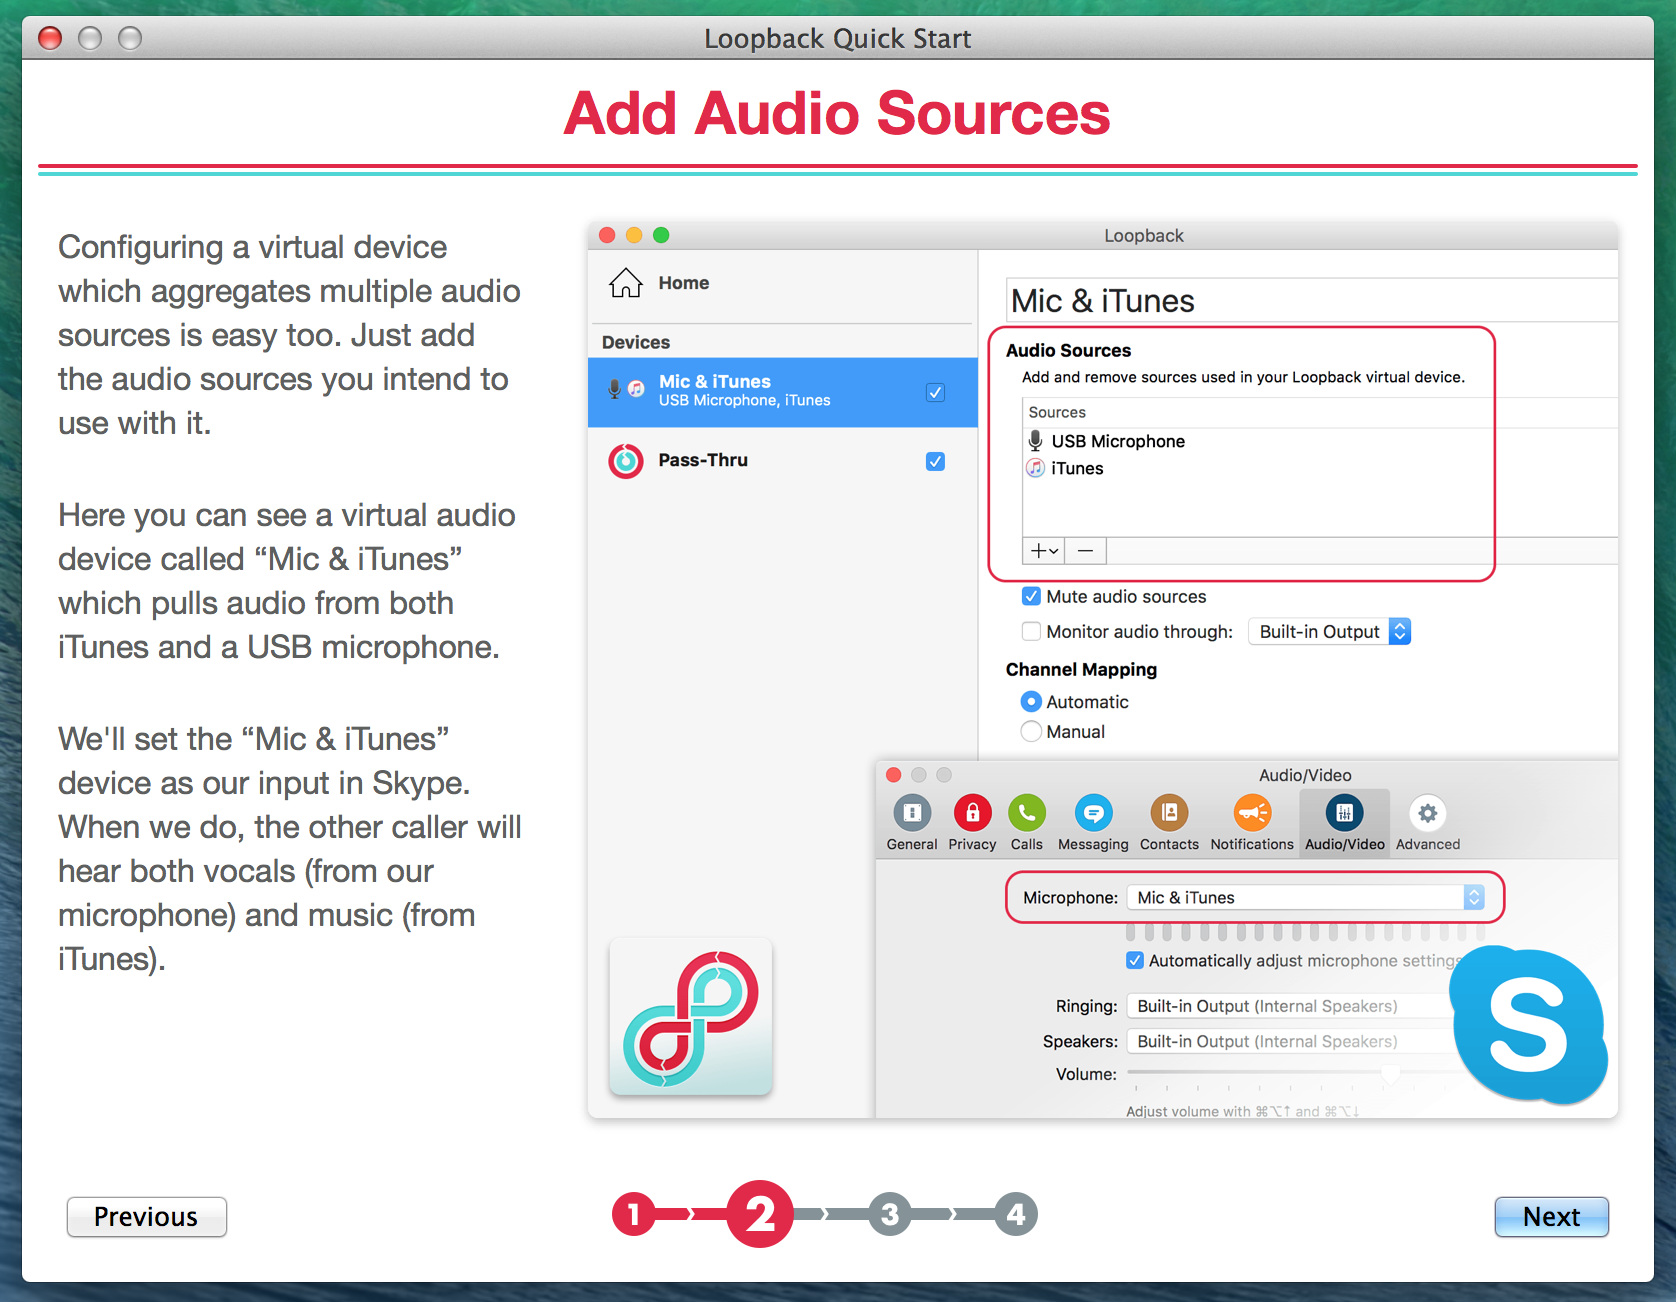Open the add source plus dropdown

[1044, 551]
